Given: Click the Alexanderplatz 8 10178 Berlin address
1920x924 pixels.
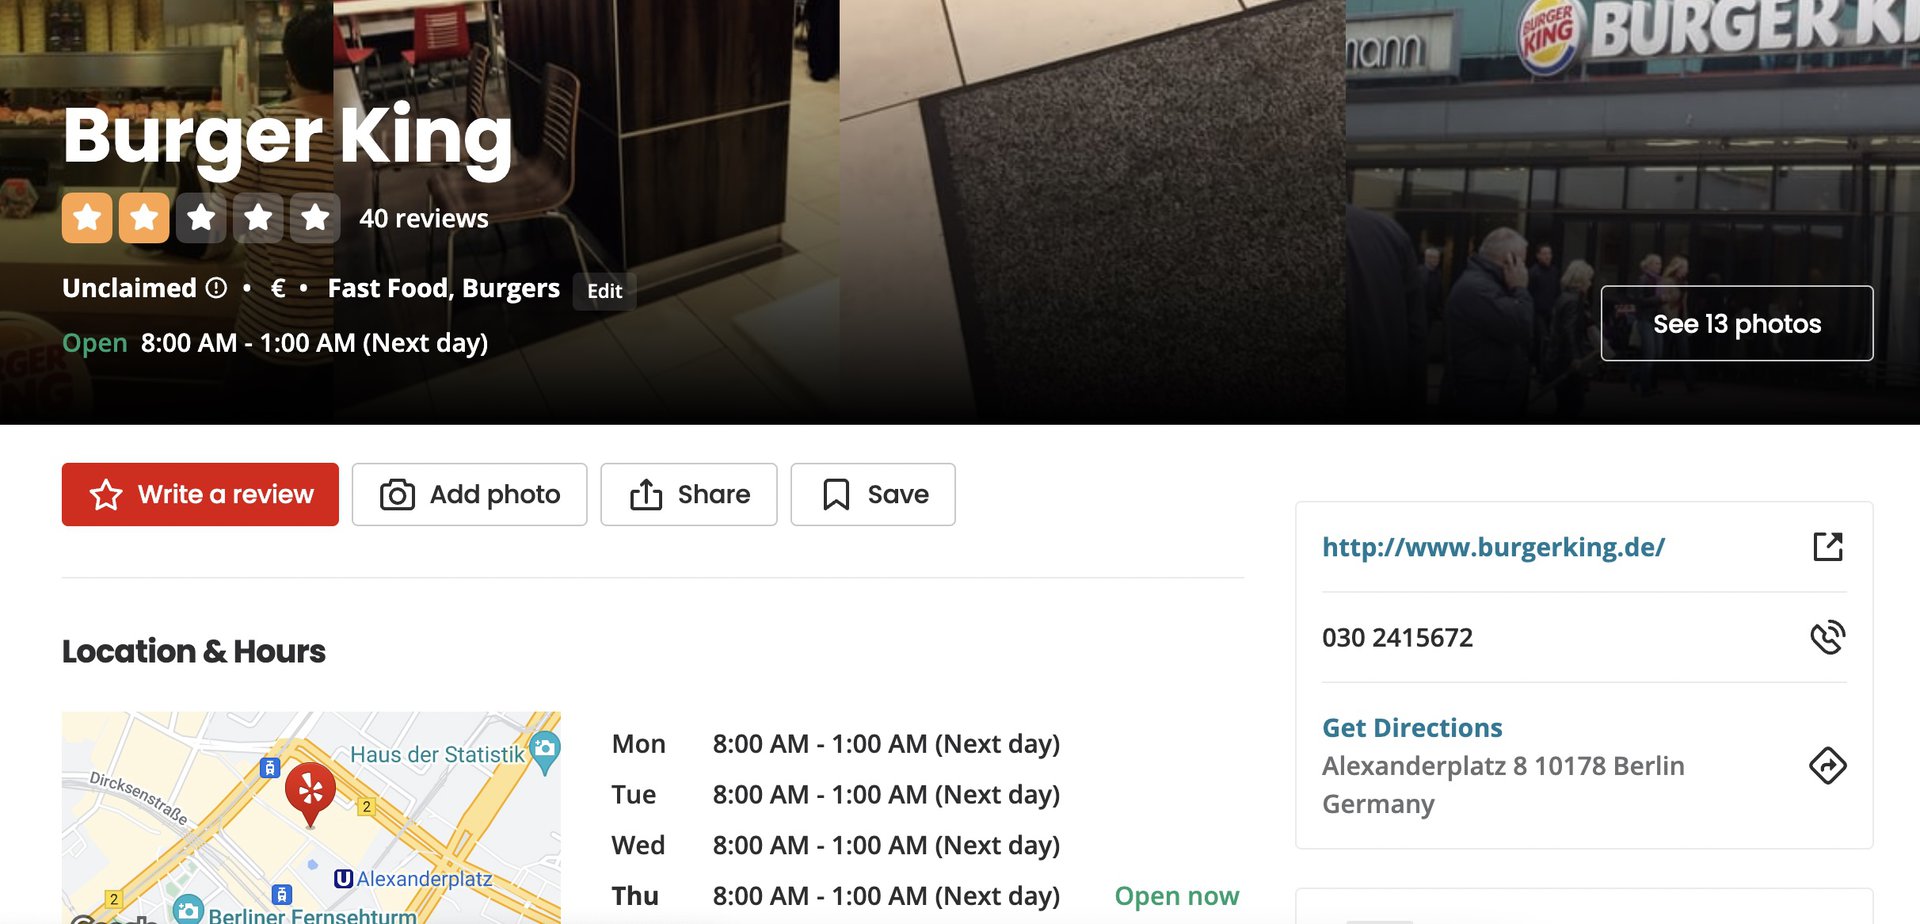Looking at the screenshot, I should [x=1503, y=785].
